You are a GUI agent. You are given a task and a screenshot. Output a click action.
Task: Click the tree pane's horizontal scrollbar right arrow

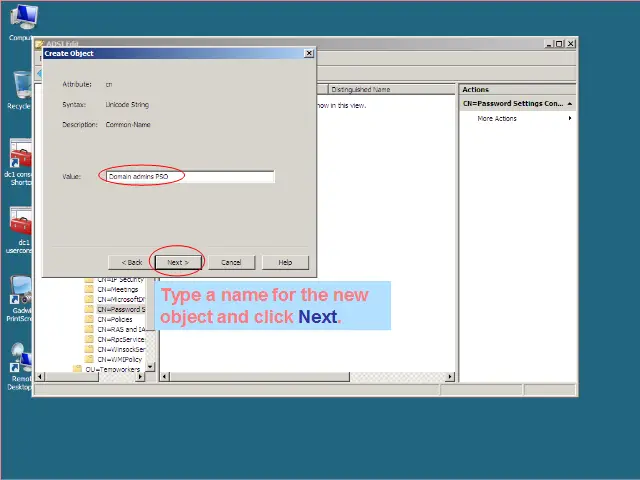tap(140, 377)
